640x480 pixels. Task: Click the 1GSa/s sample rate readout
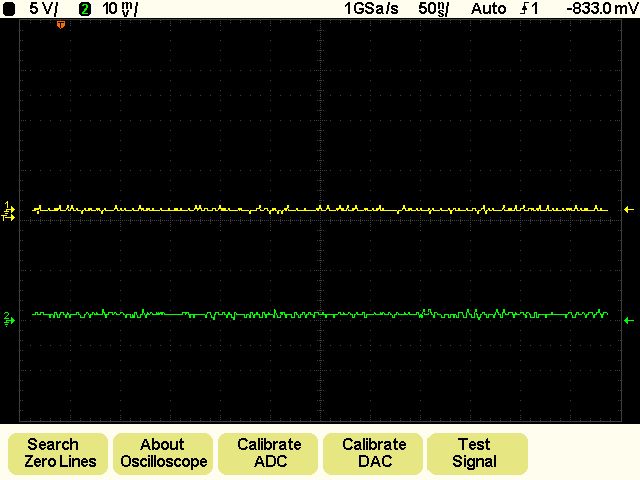[x=371, y=8]
